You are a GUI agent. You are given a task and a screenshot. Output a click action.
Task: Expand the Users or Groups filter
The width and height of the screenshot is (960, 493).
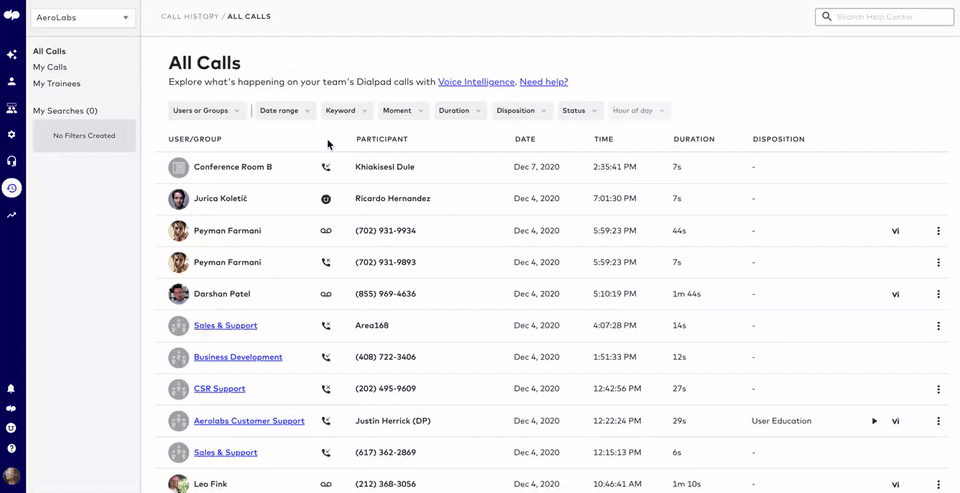click(x=207, y=111)
